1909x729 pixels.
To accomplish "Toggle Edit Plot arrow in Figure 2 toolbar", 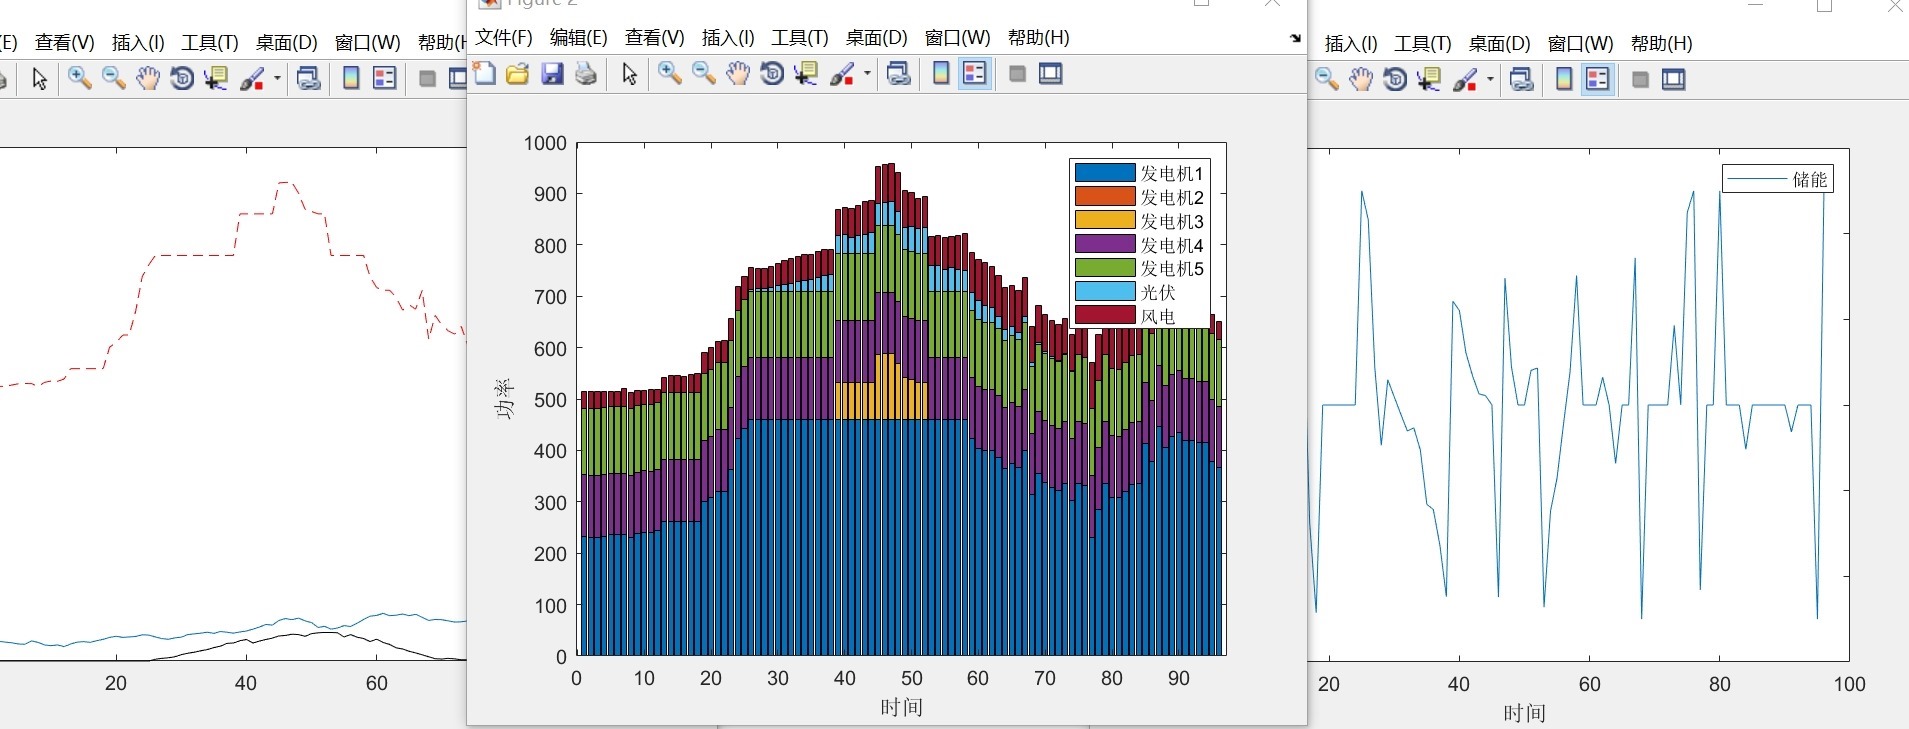I will pos(629,74).
